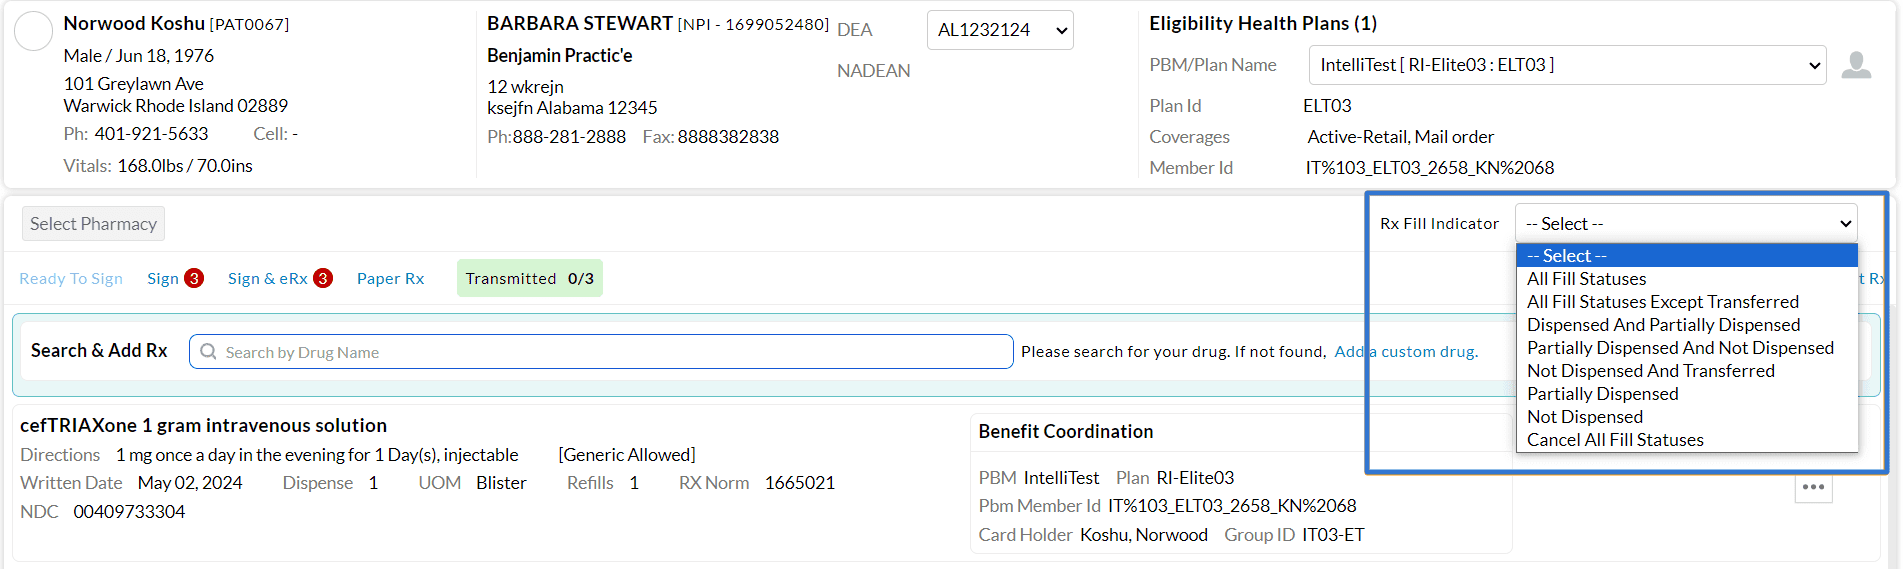
Task: Select Dispensed And Partially Dispensed option
Action: click(x=1663, y=325)
